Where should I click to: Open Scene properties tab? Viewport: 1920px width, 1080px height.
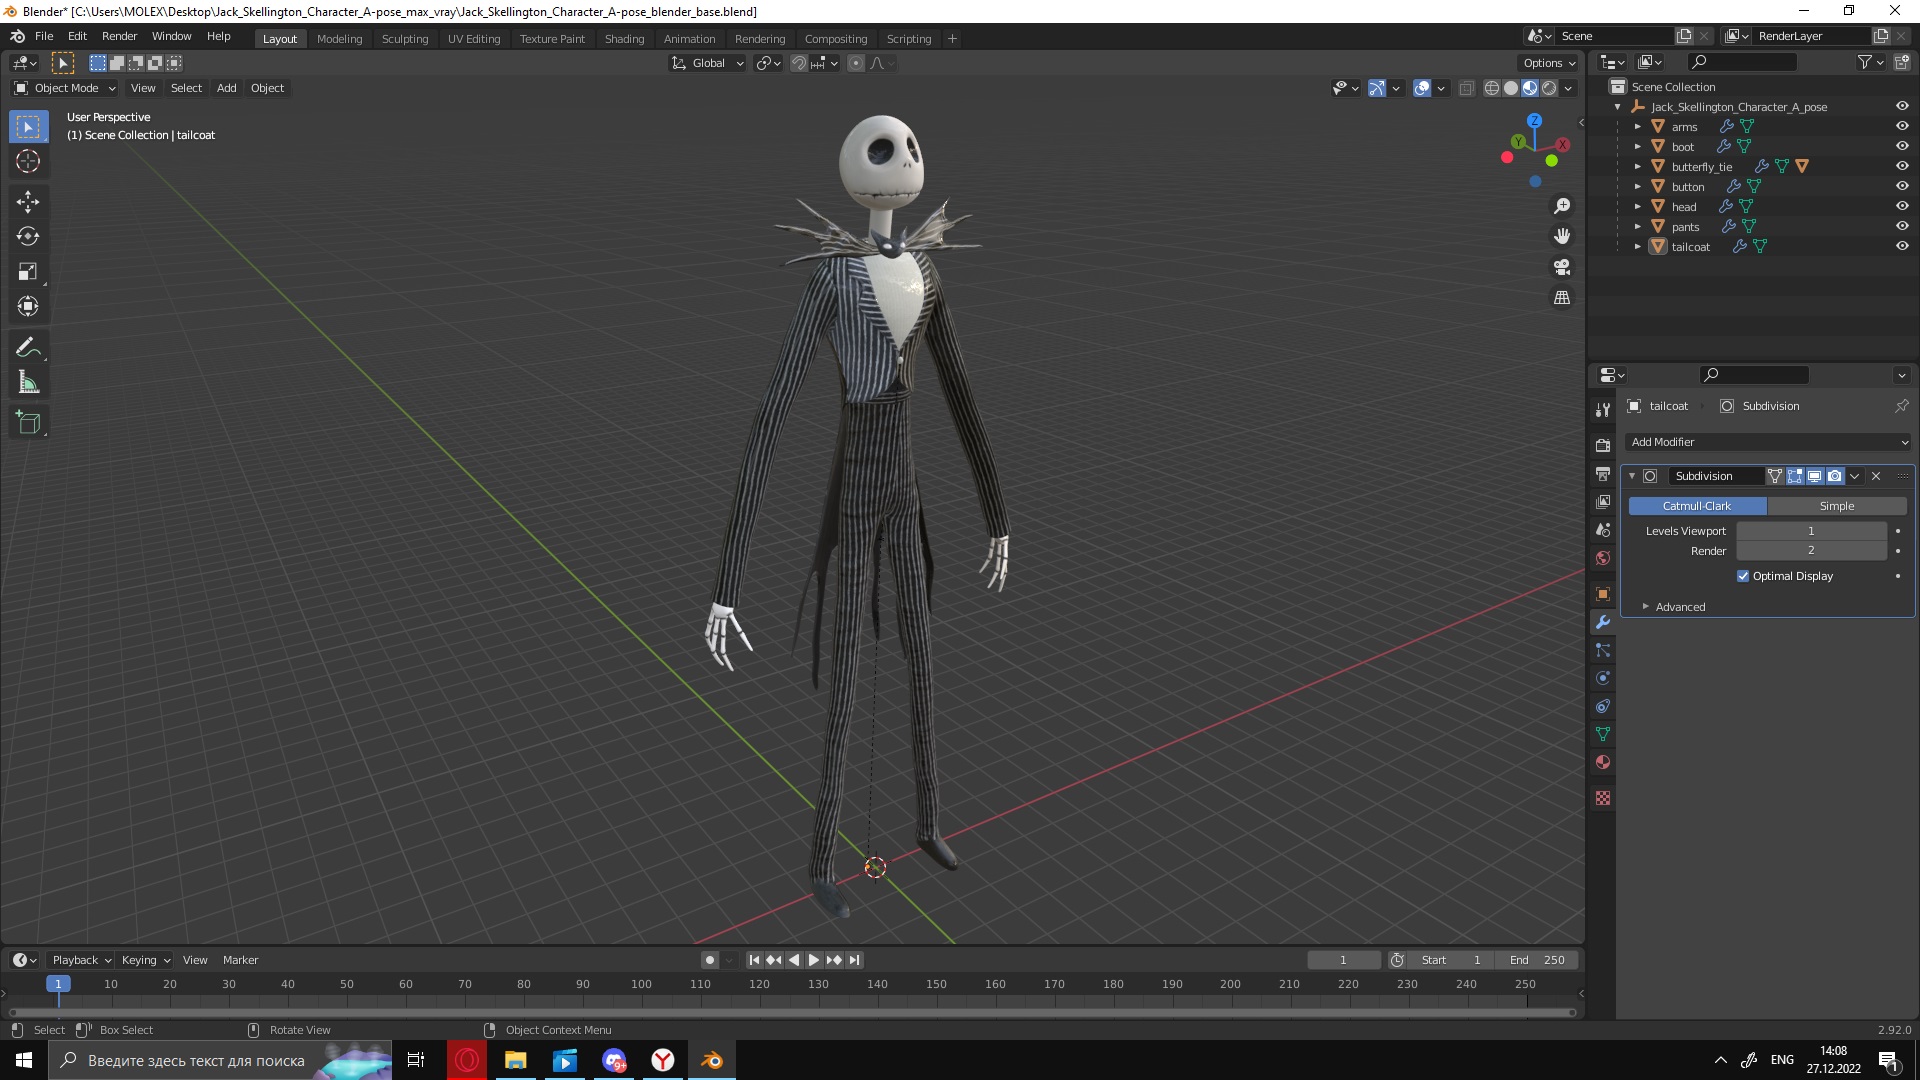pyautogui.click(x=1603, y=529)
